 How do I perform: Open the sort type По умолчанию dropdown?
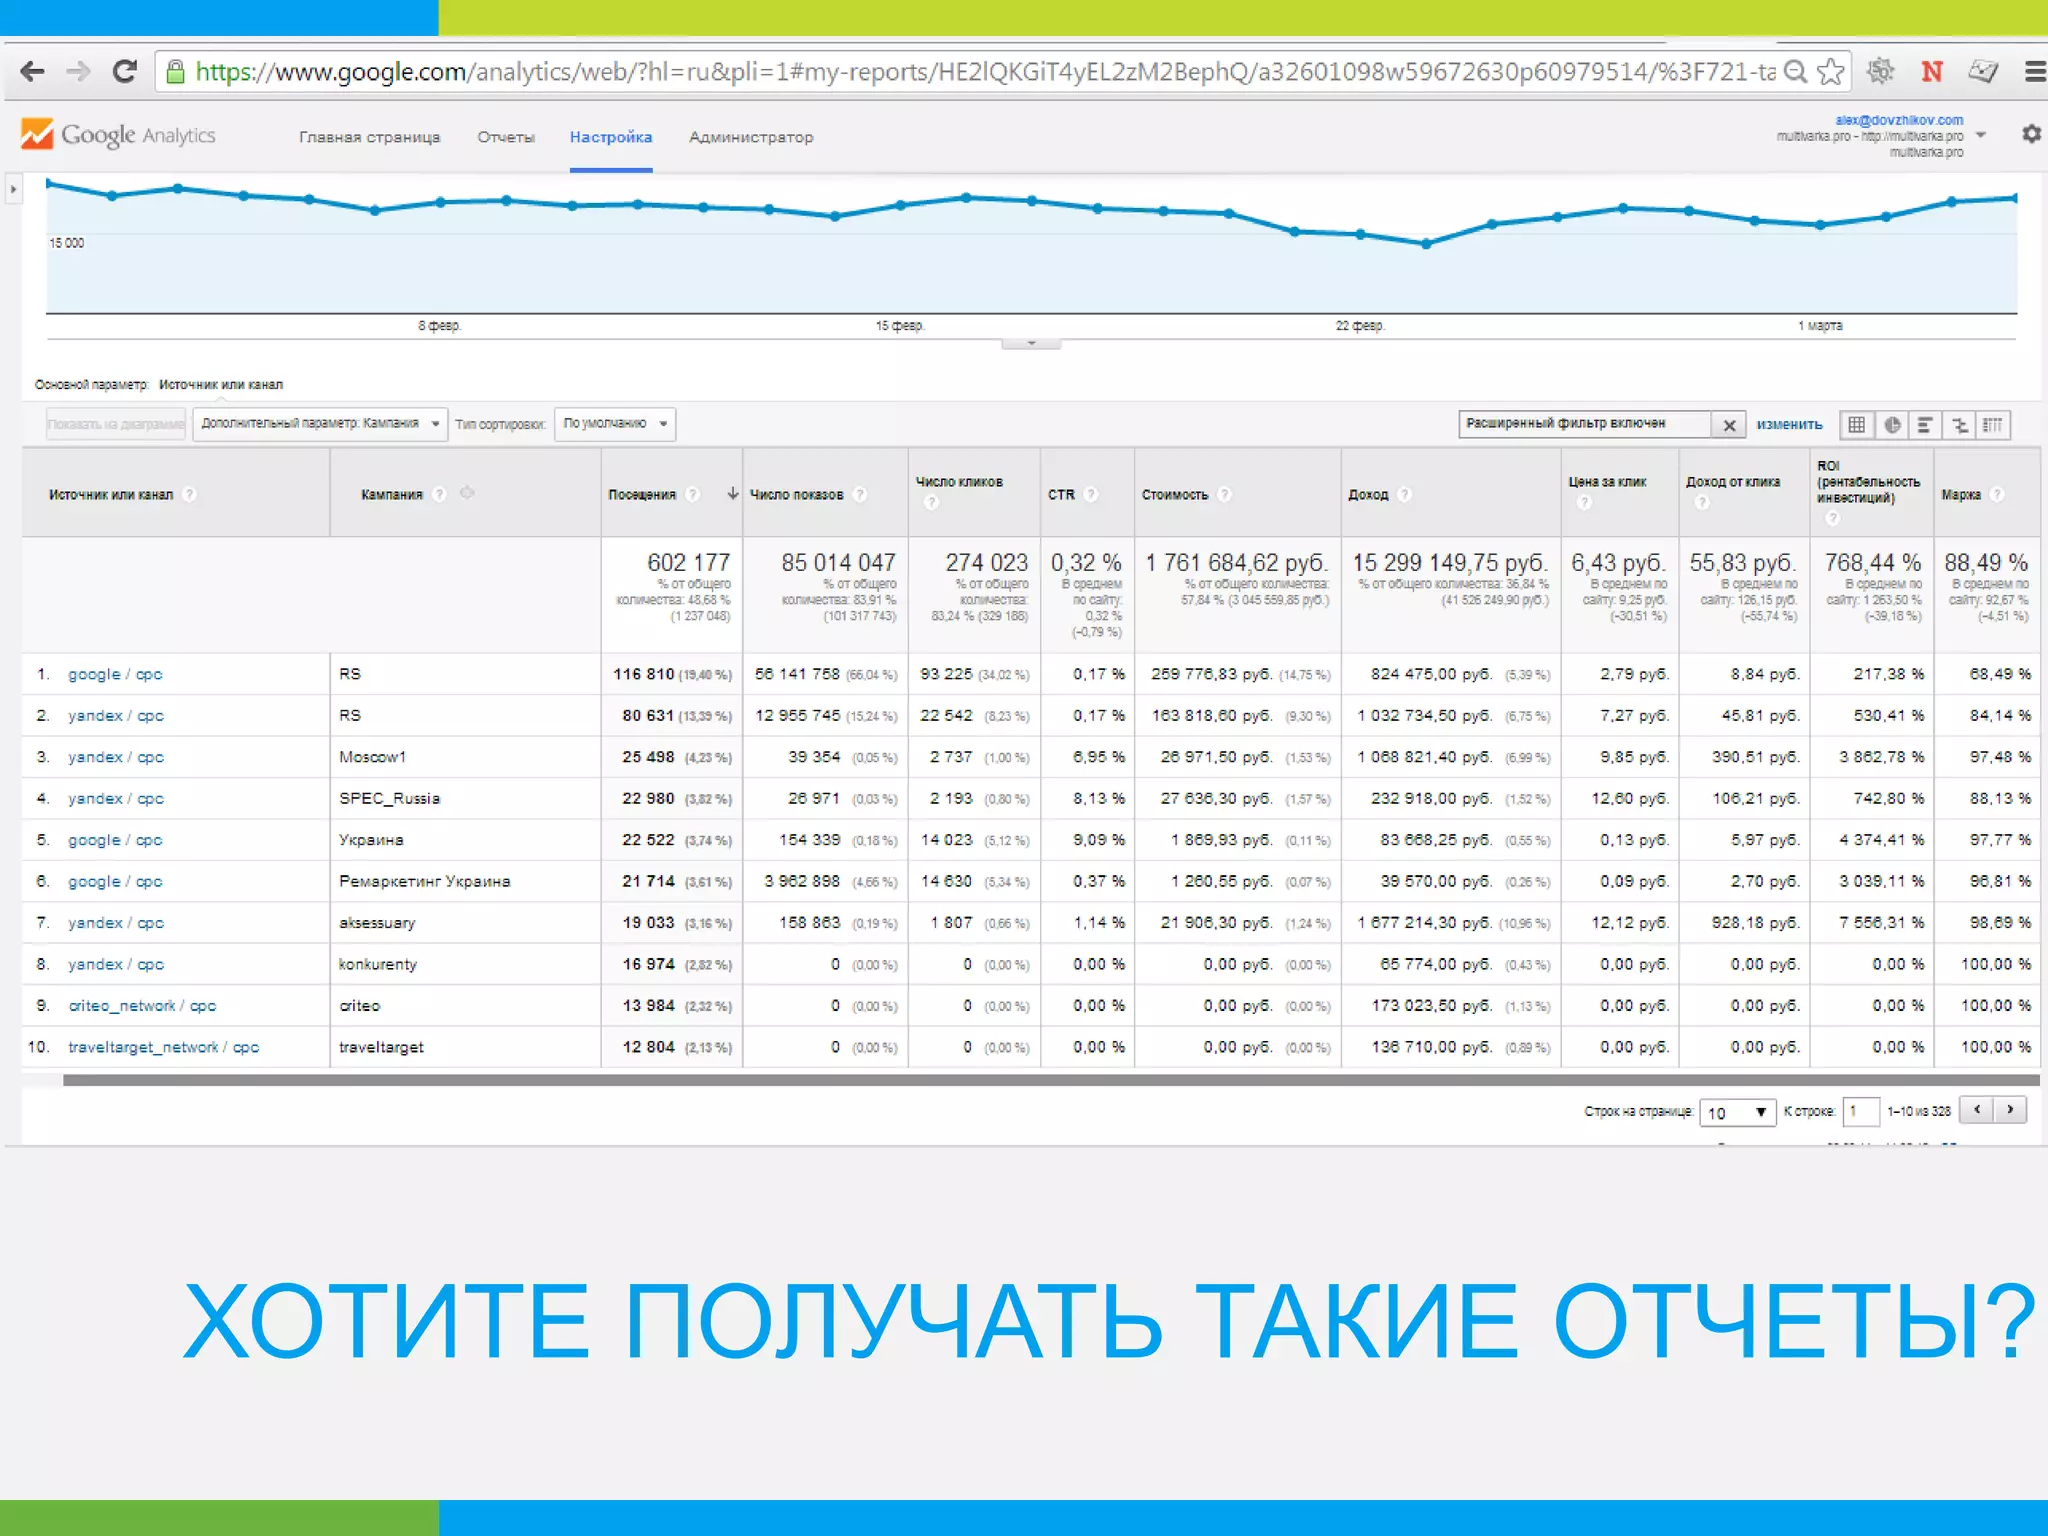pos(614,424)
